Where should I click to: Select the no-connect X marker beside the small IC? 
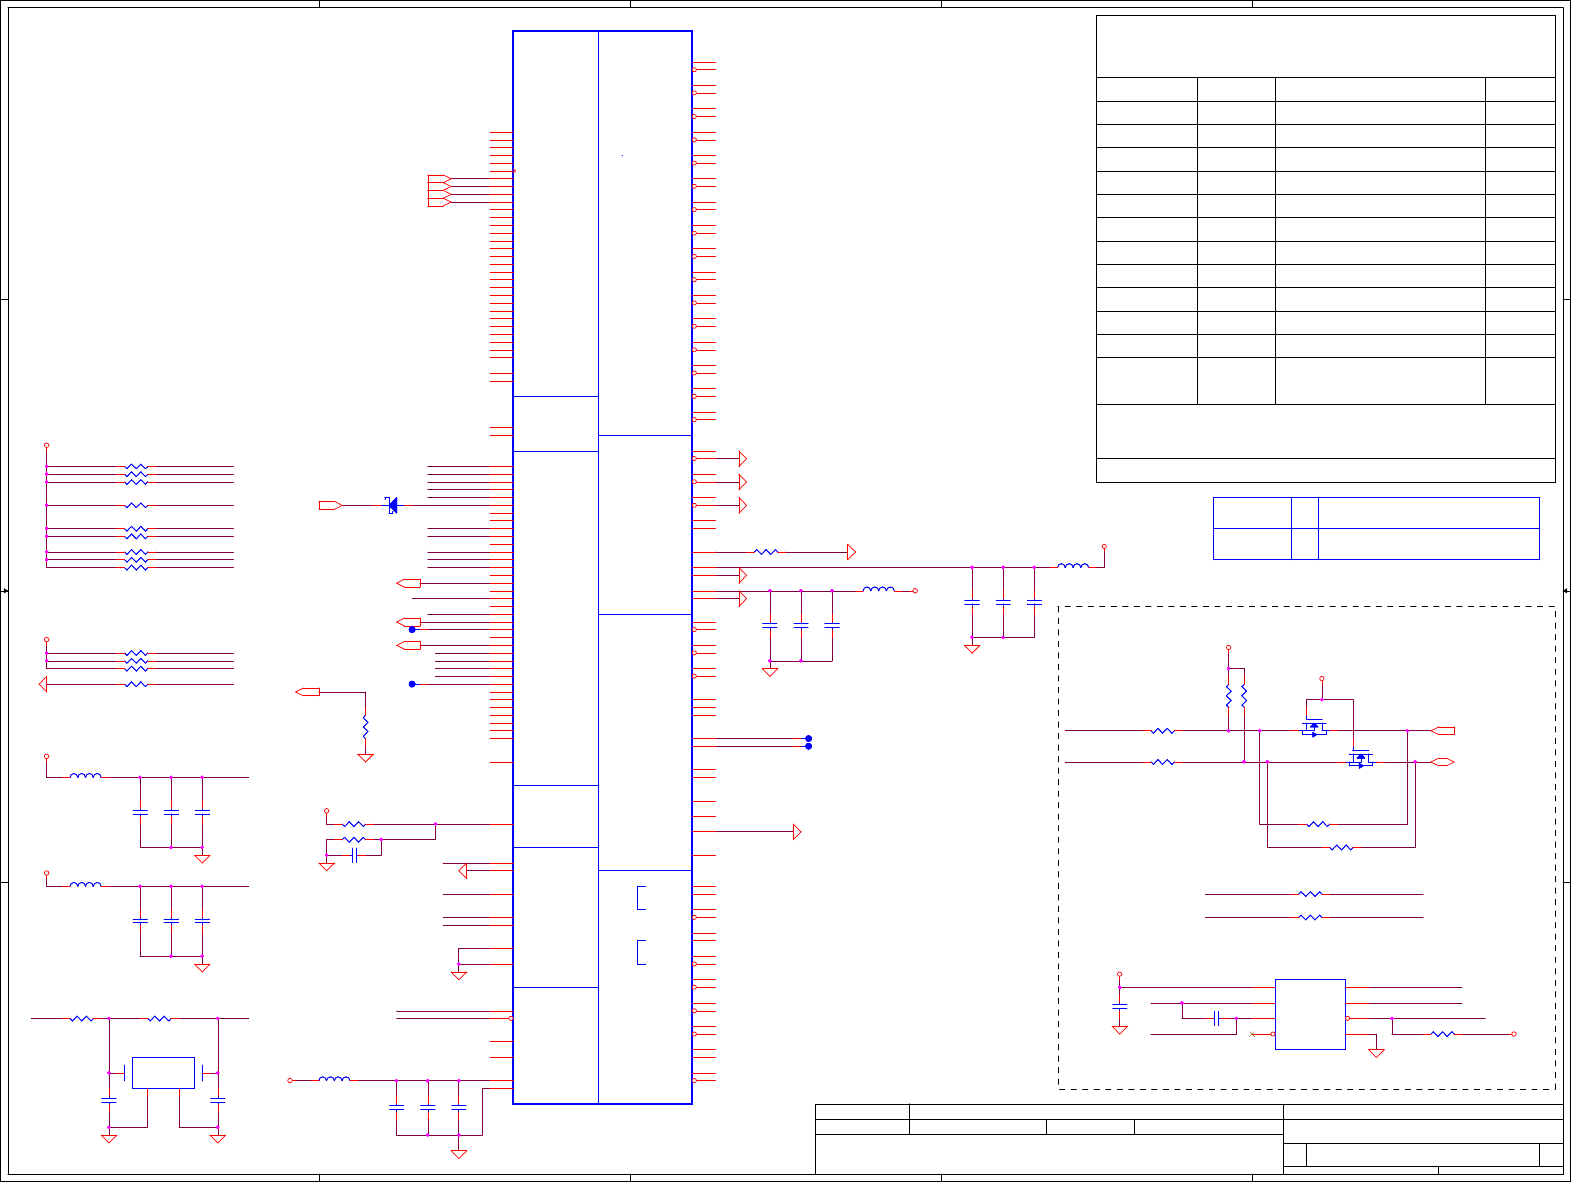[x=1253, y=1034]
